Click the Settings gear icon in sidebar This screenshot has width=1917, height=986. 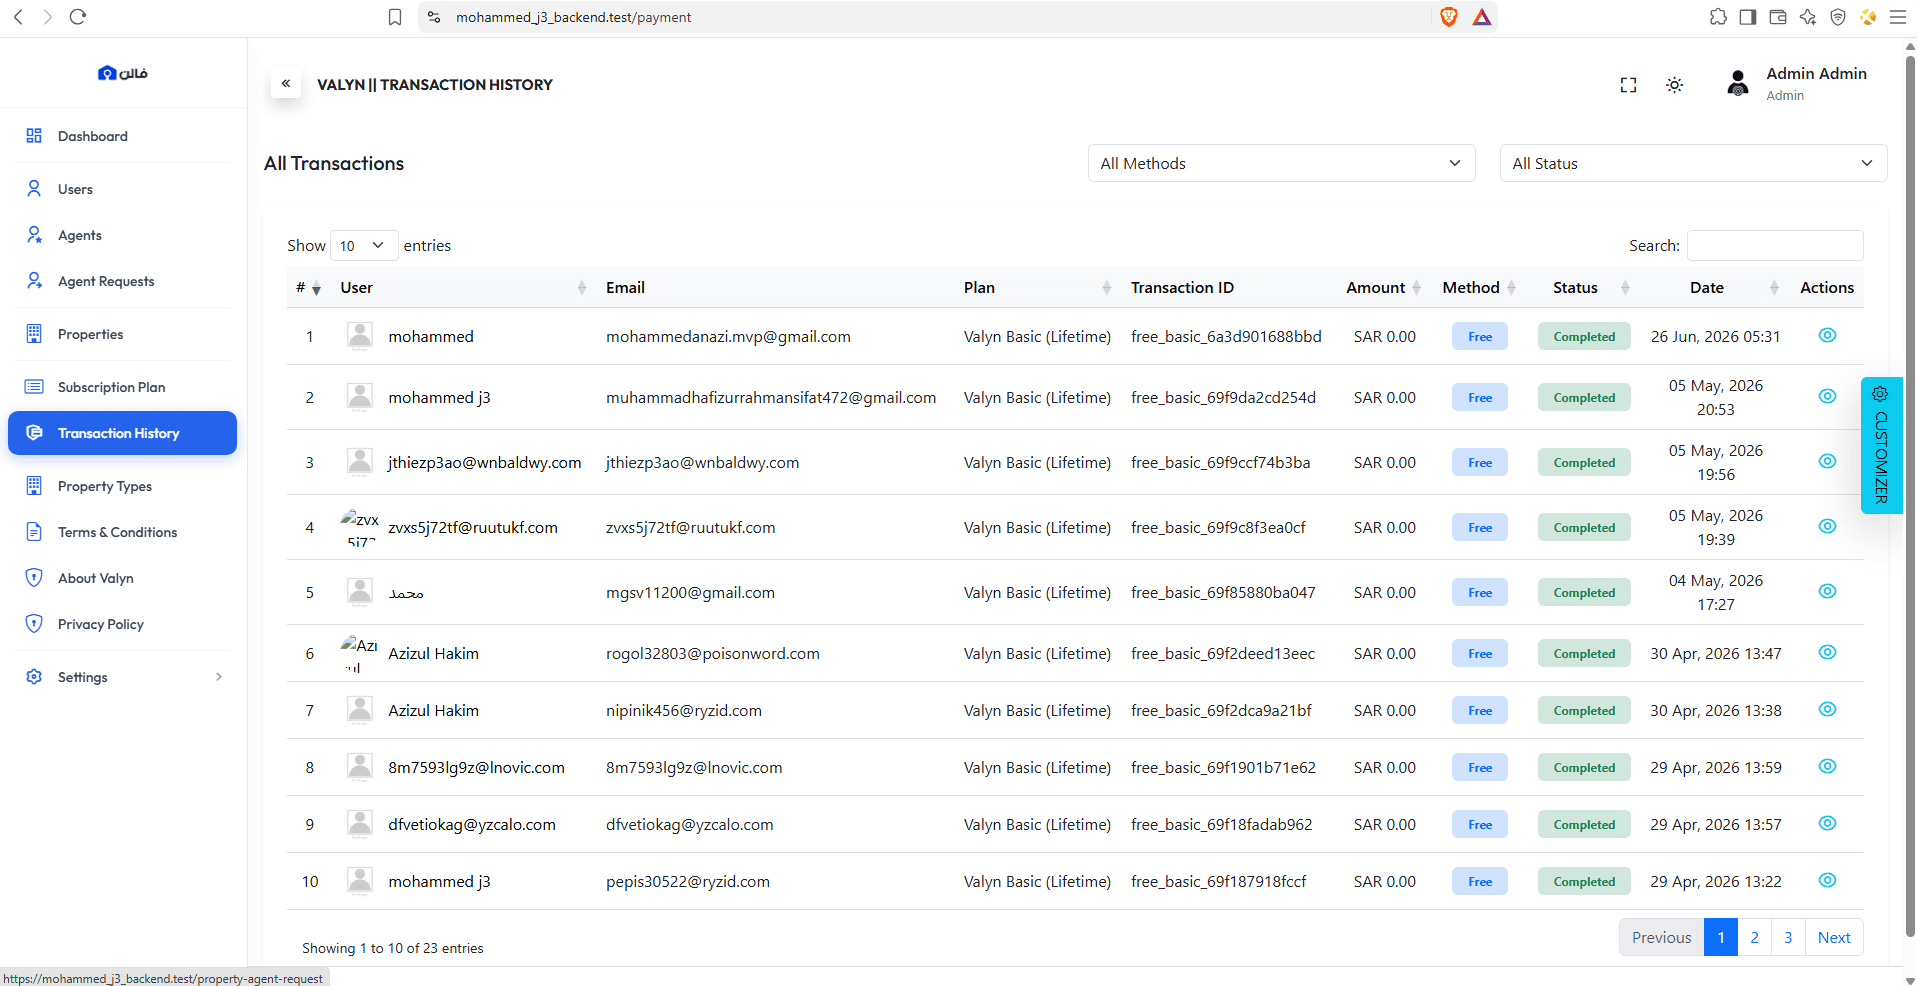click(x=34, y=677)
